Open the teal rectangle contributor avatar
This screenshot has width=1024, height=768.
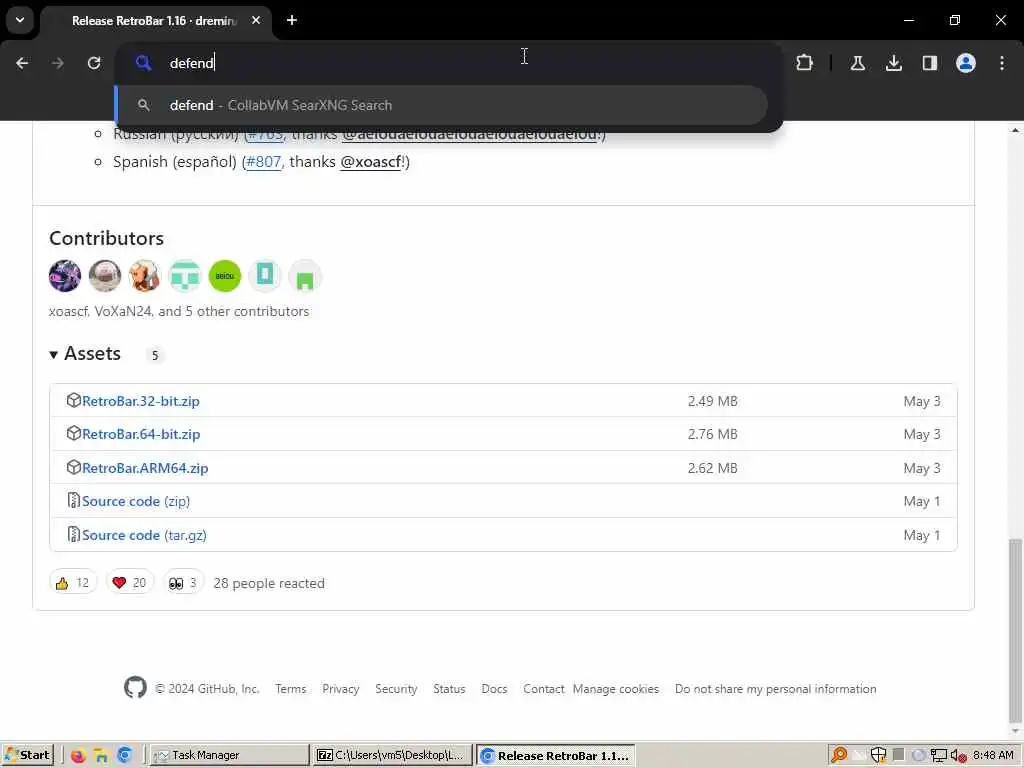coord(264,276)
